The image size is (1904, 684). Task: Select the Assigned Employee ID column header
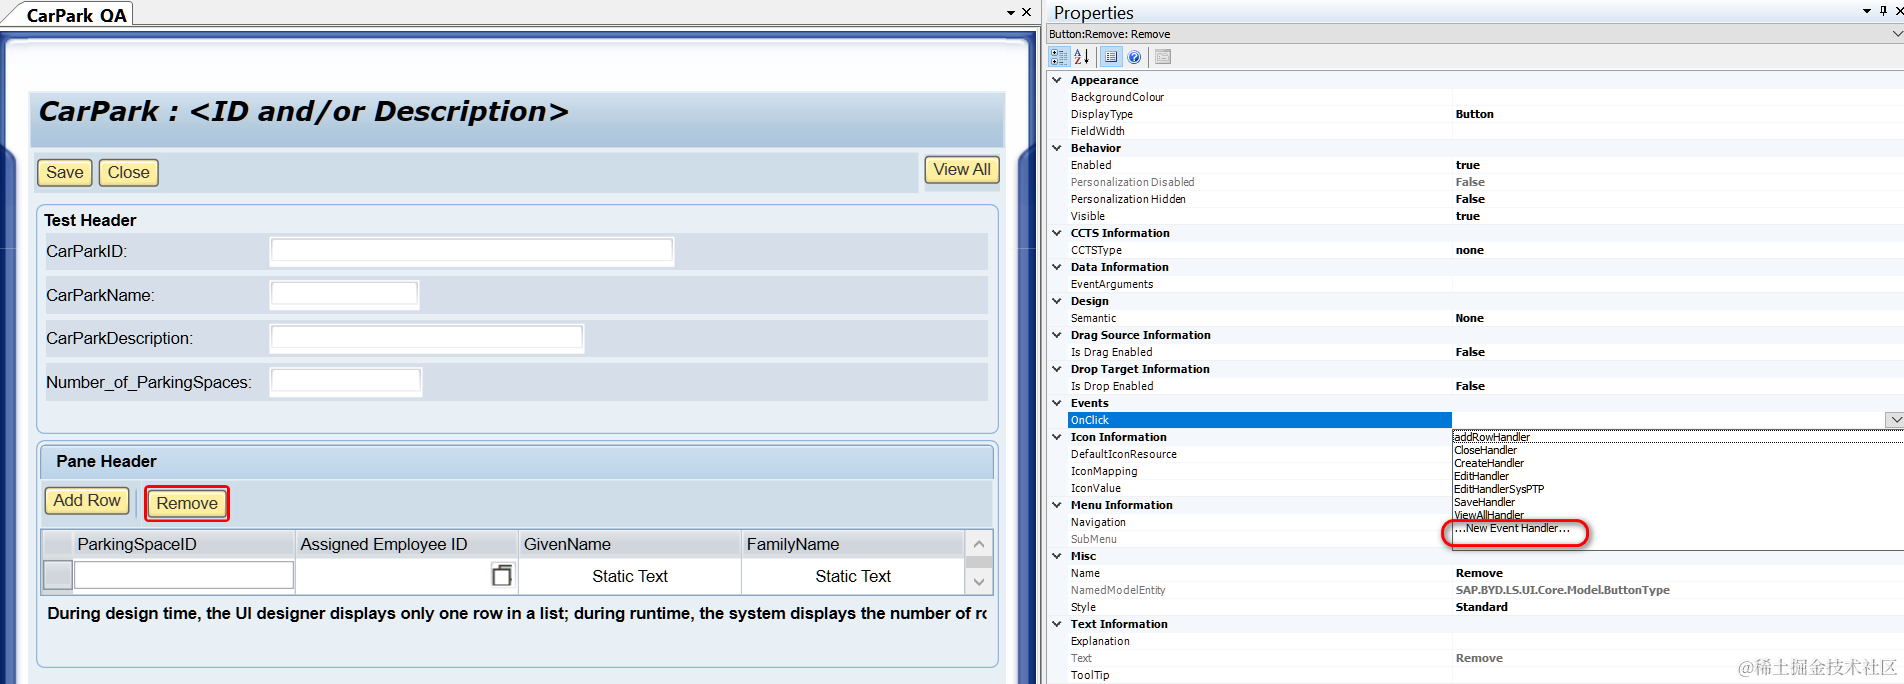[x=407, y=544]
